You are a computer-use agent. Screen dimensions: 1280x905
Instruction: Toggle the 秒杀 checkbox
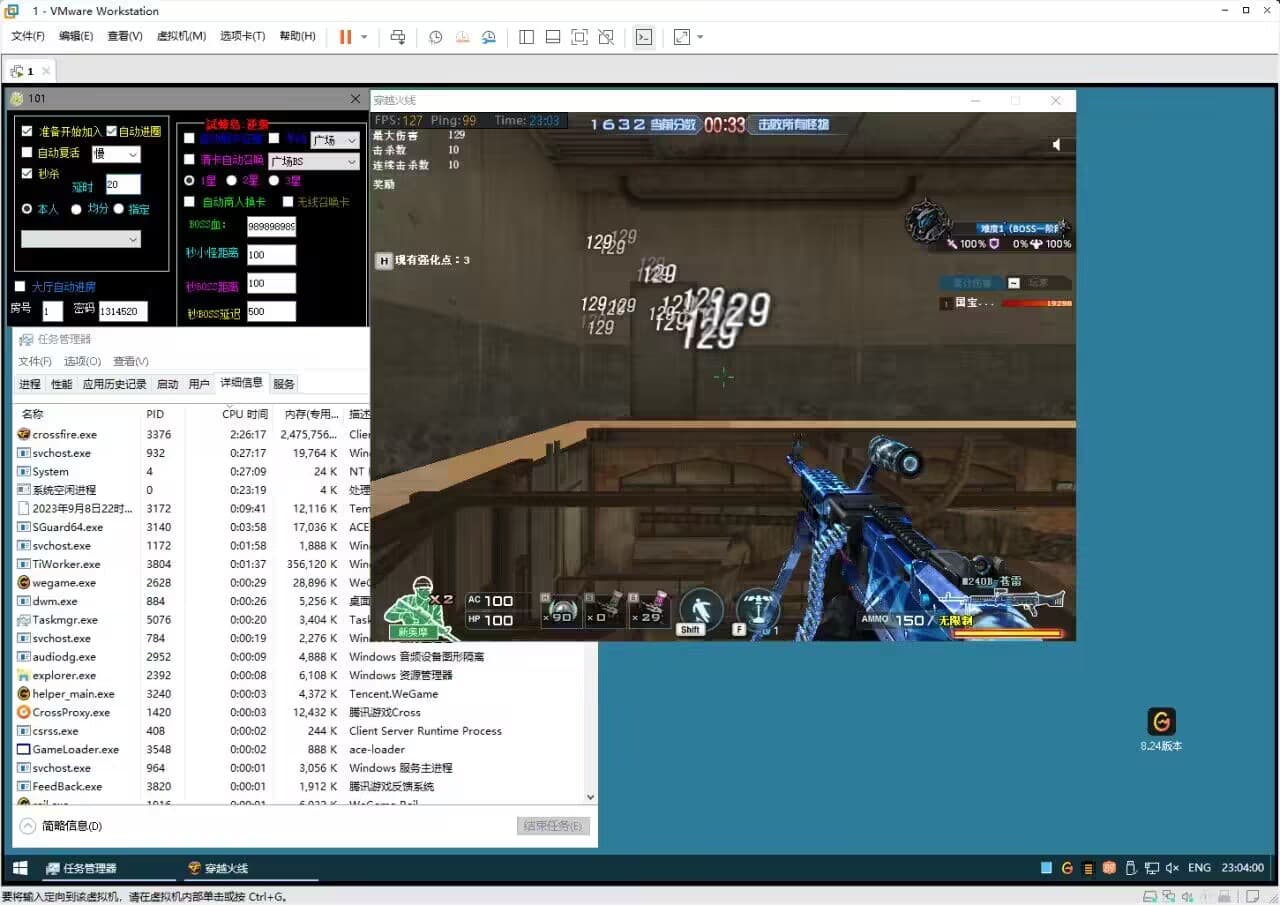[27, 173]
